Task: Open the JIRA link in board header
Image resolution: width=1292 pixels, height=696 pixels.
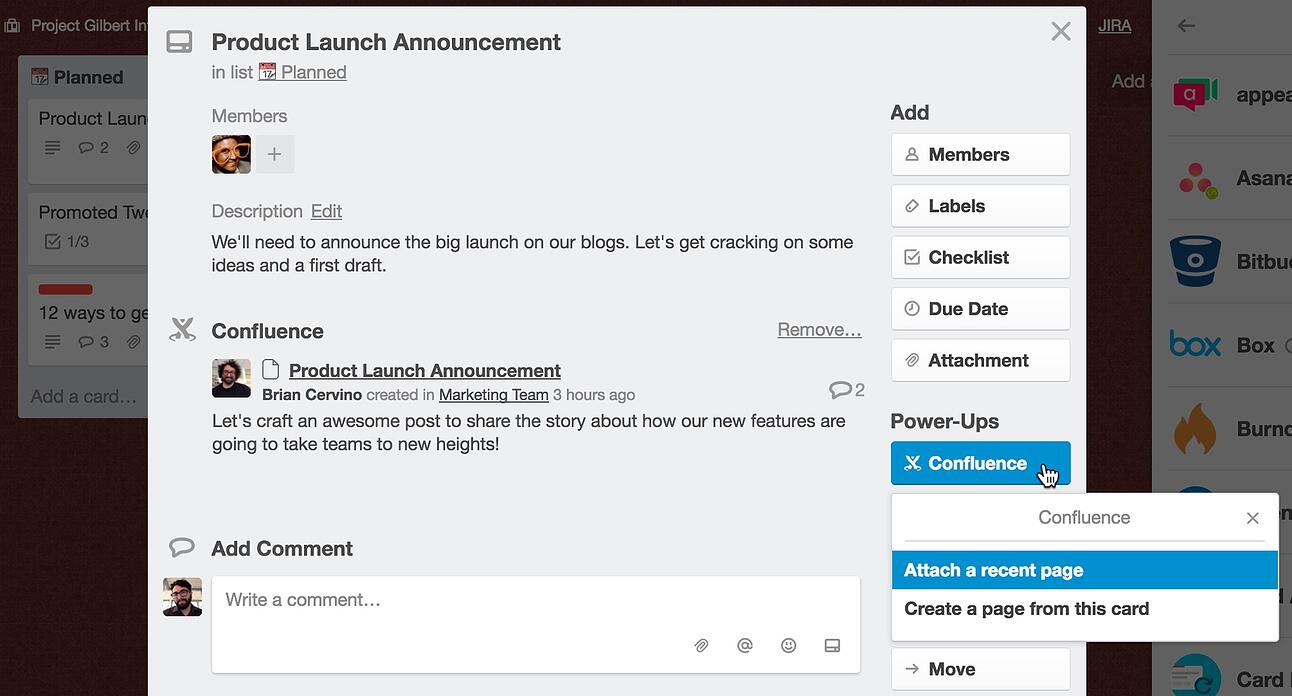Action: 1115,26
